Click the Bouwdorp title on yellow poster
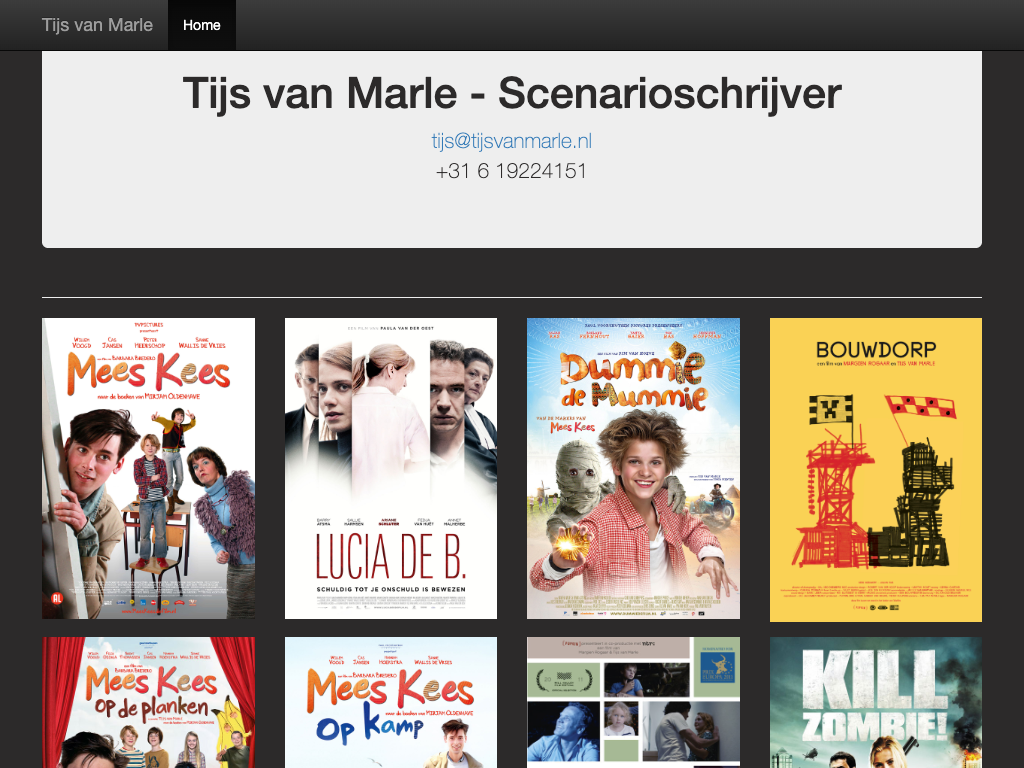The width and height of the screenshot is (1024, 768). click(876, 349)
